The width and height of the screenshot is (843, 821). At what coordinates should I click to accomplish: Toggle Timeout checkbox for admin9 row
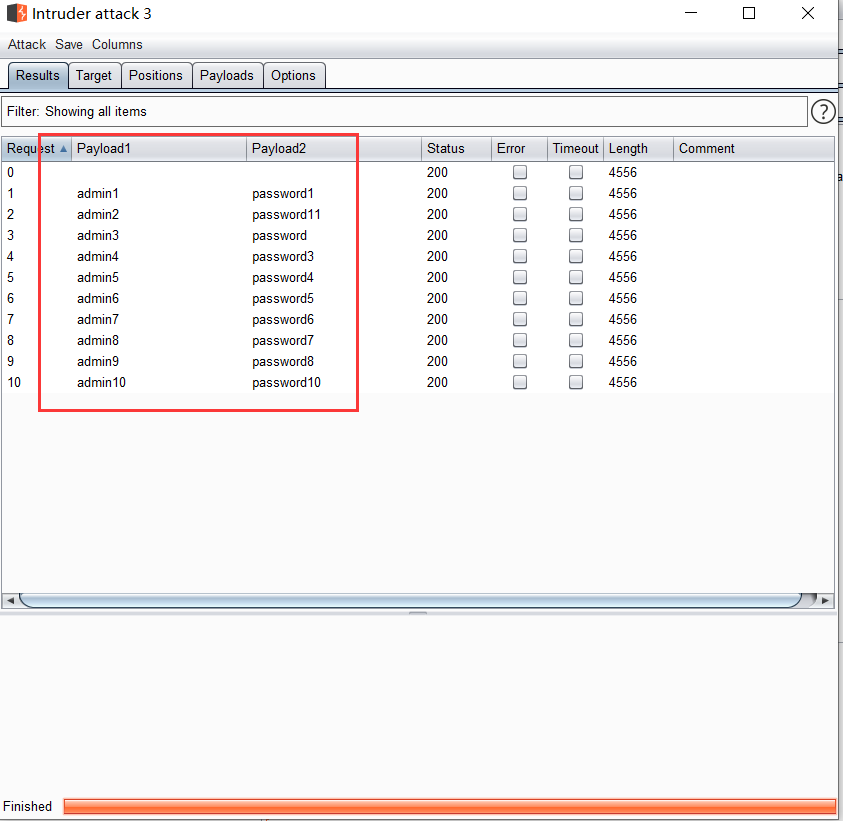(x=576, y=361)
